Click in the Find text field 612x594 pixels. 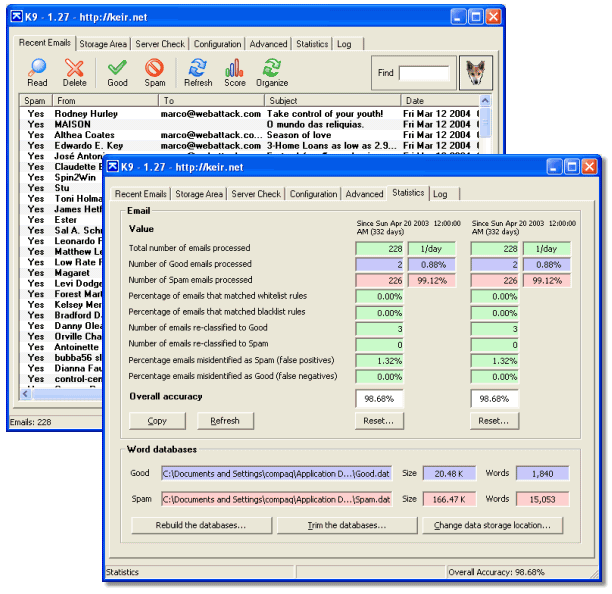coord(424,73)
